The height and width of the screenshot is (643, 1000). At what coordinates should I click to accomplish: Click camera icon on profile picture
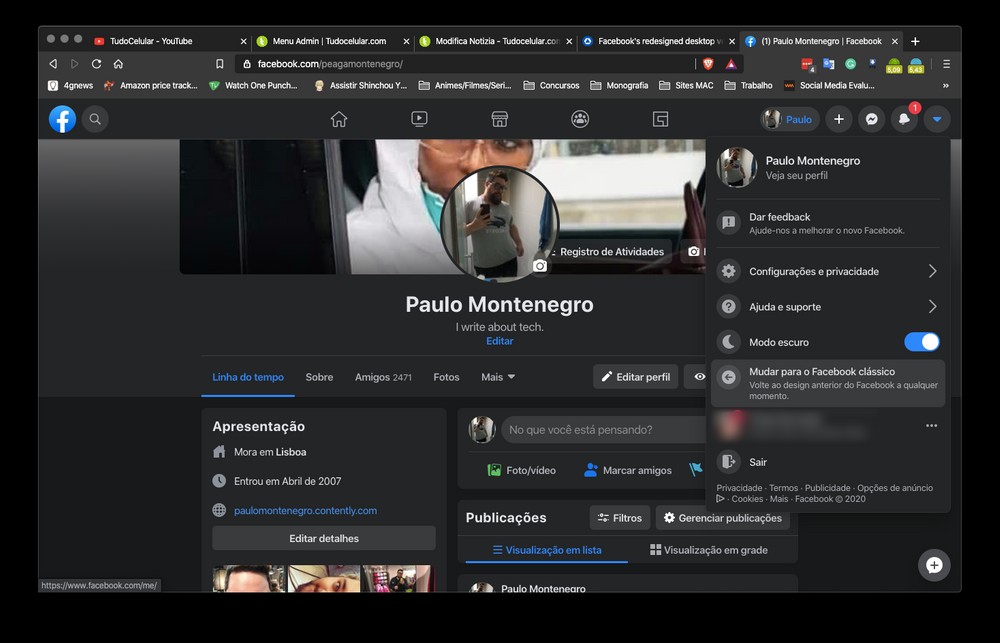(540, 265)
